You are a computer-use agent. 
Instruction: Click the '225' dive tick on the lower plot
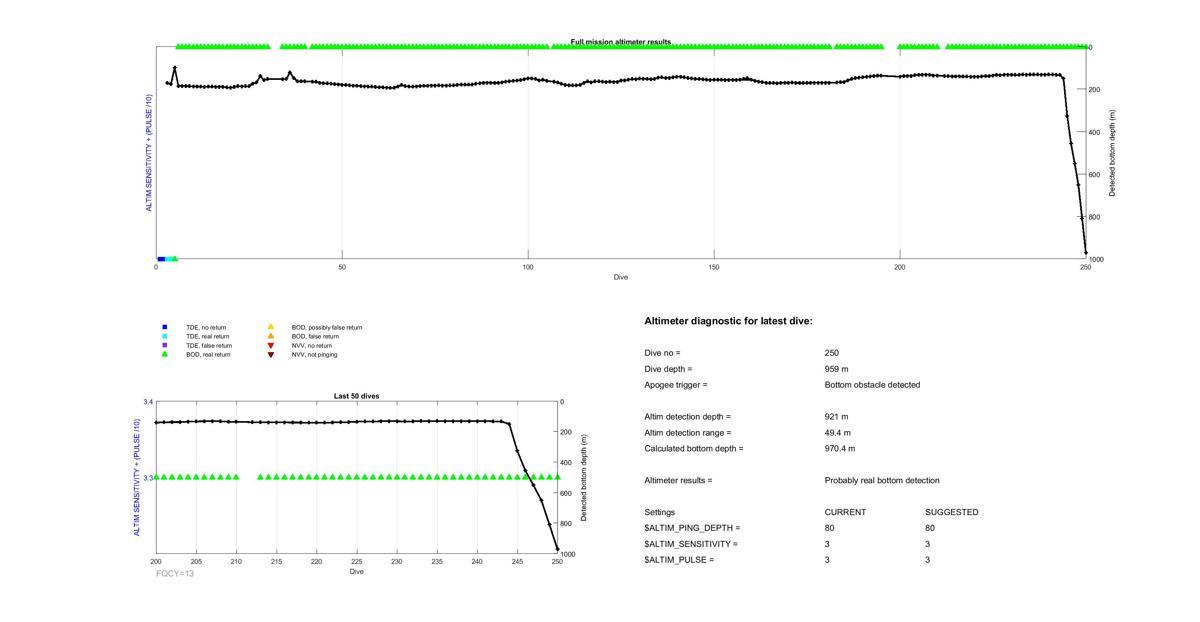tap(357, 562)
